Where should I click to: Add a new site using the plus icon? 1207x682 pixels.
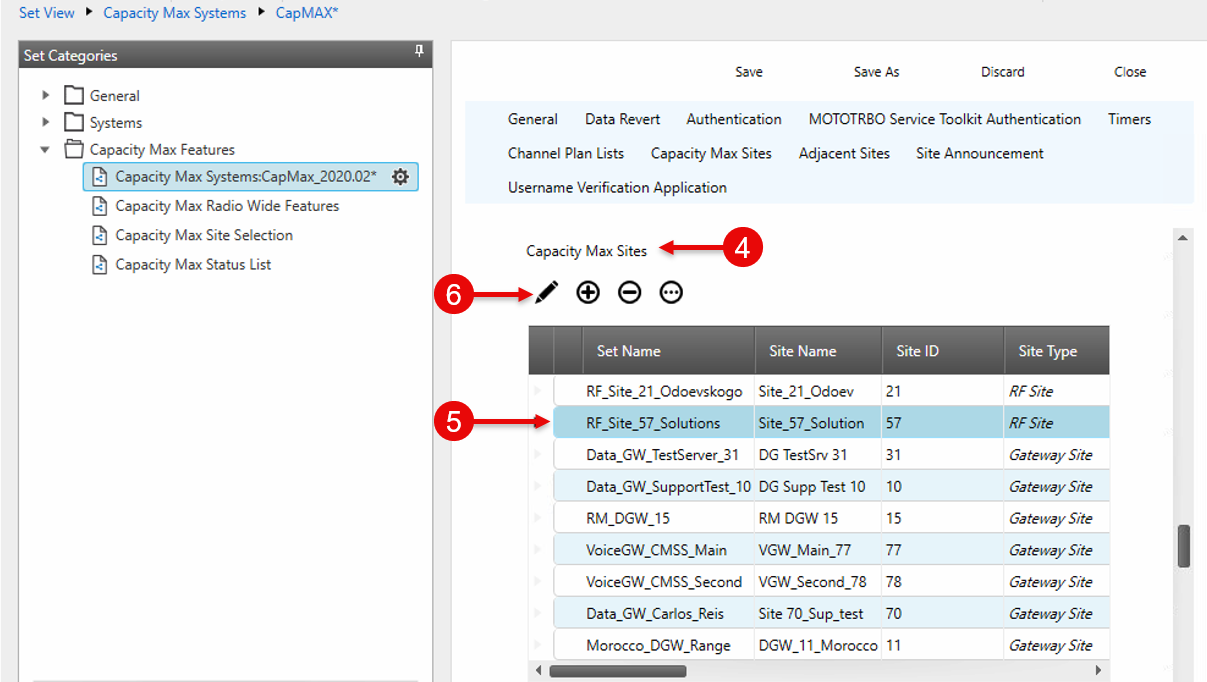tap(588, 292)
